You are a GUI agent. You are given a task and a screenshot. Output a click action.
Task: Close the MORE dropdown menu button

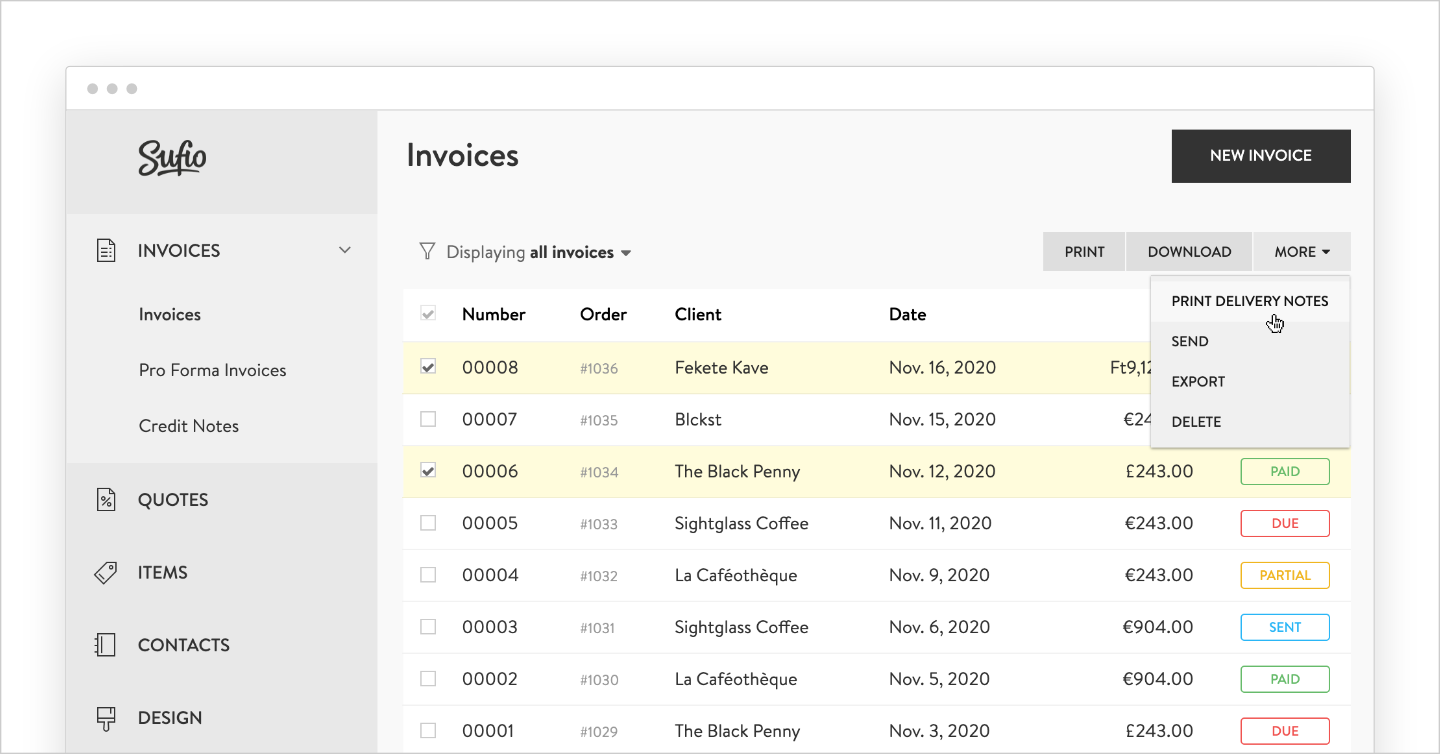(x=1301, y=252)
